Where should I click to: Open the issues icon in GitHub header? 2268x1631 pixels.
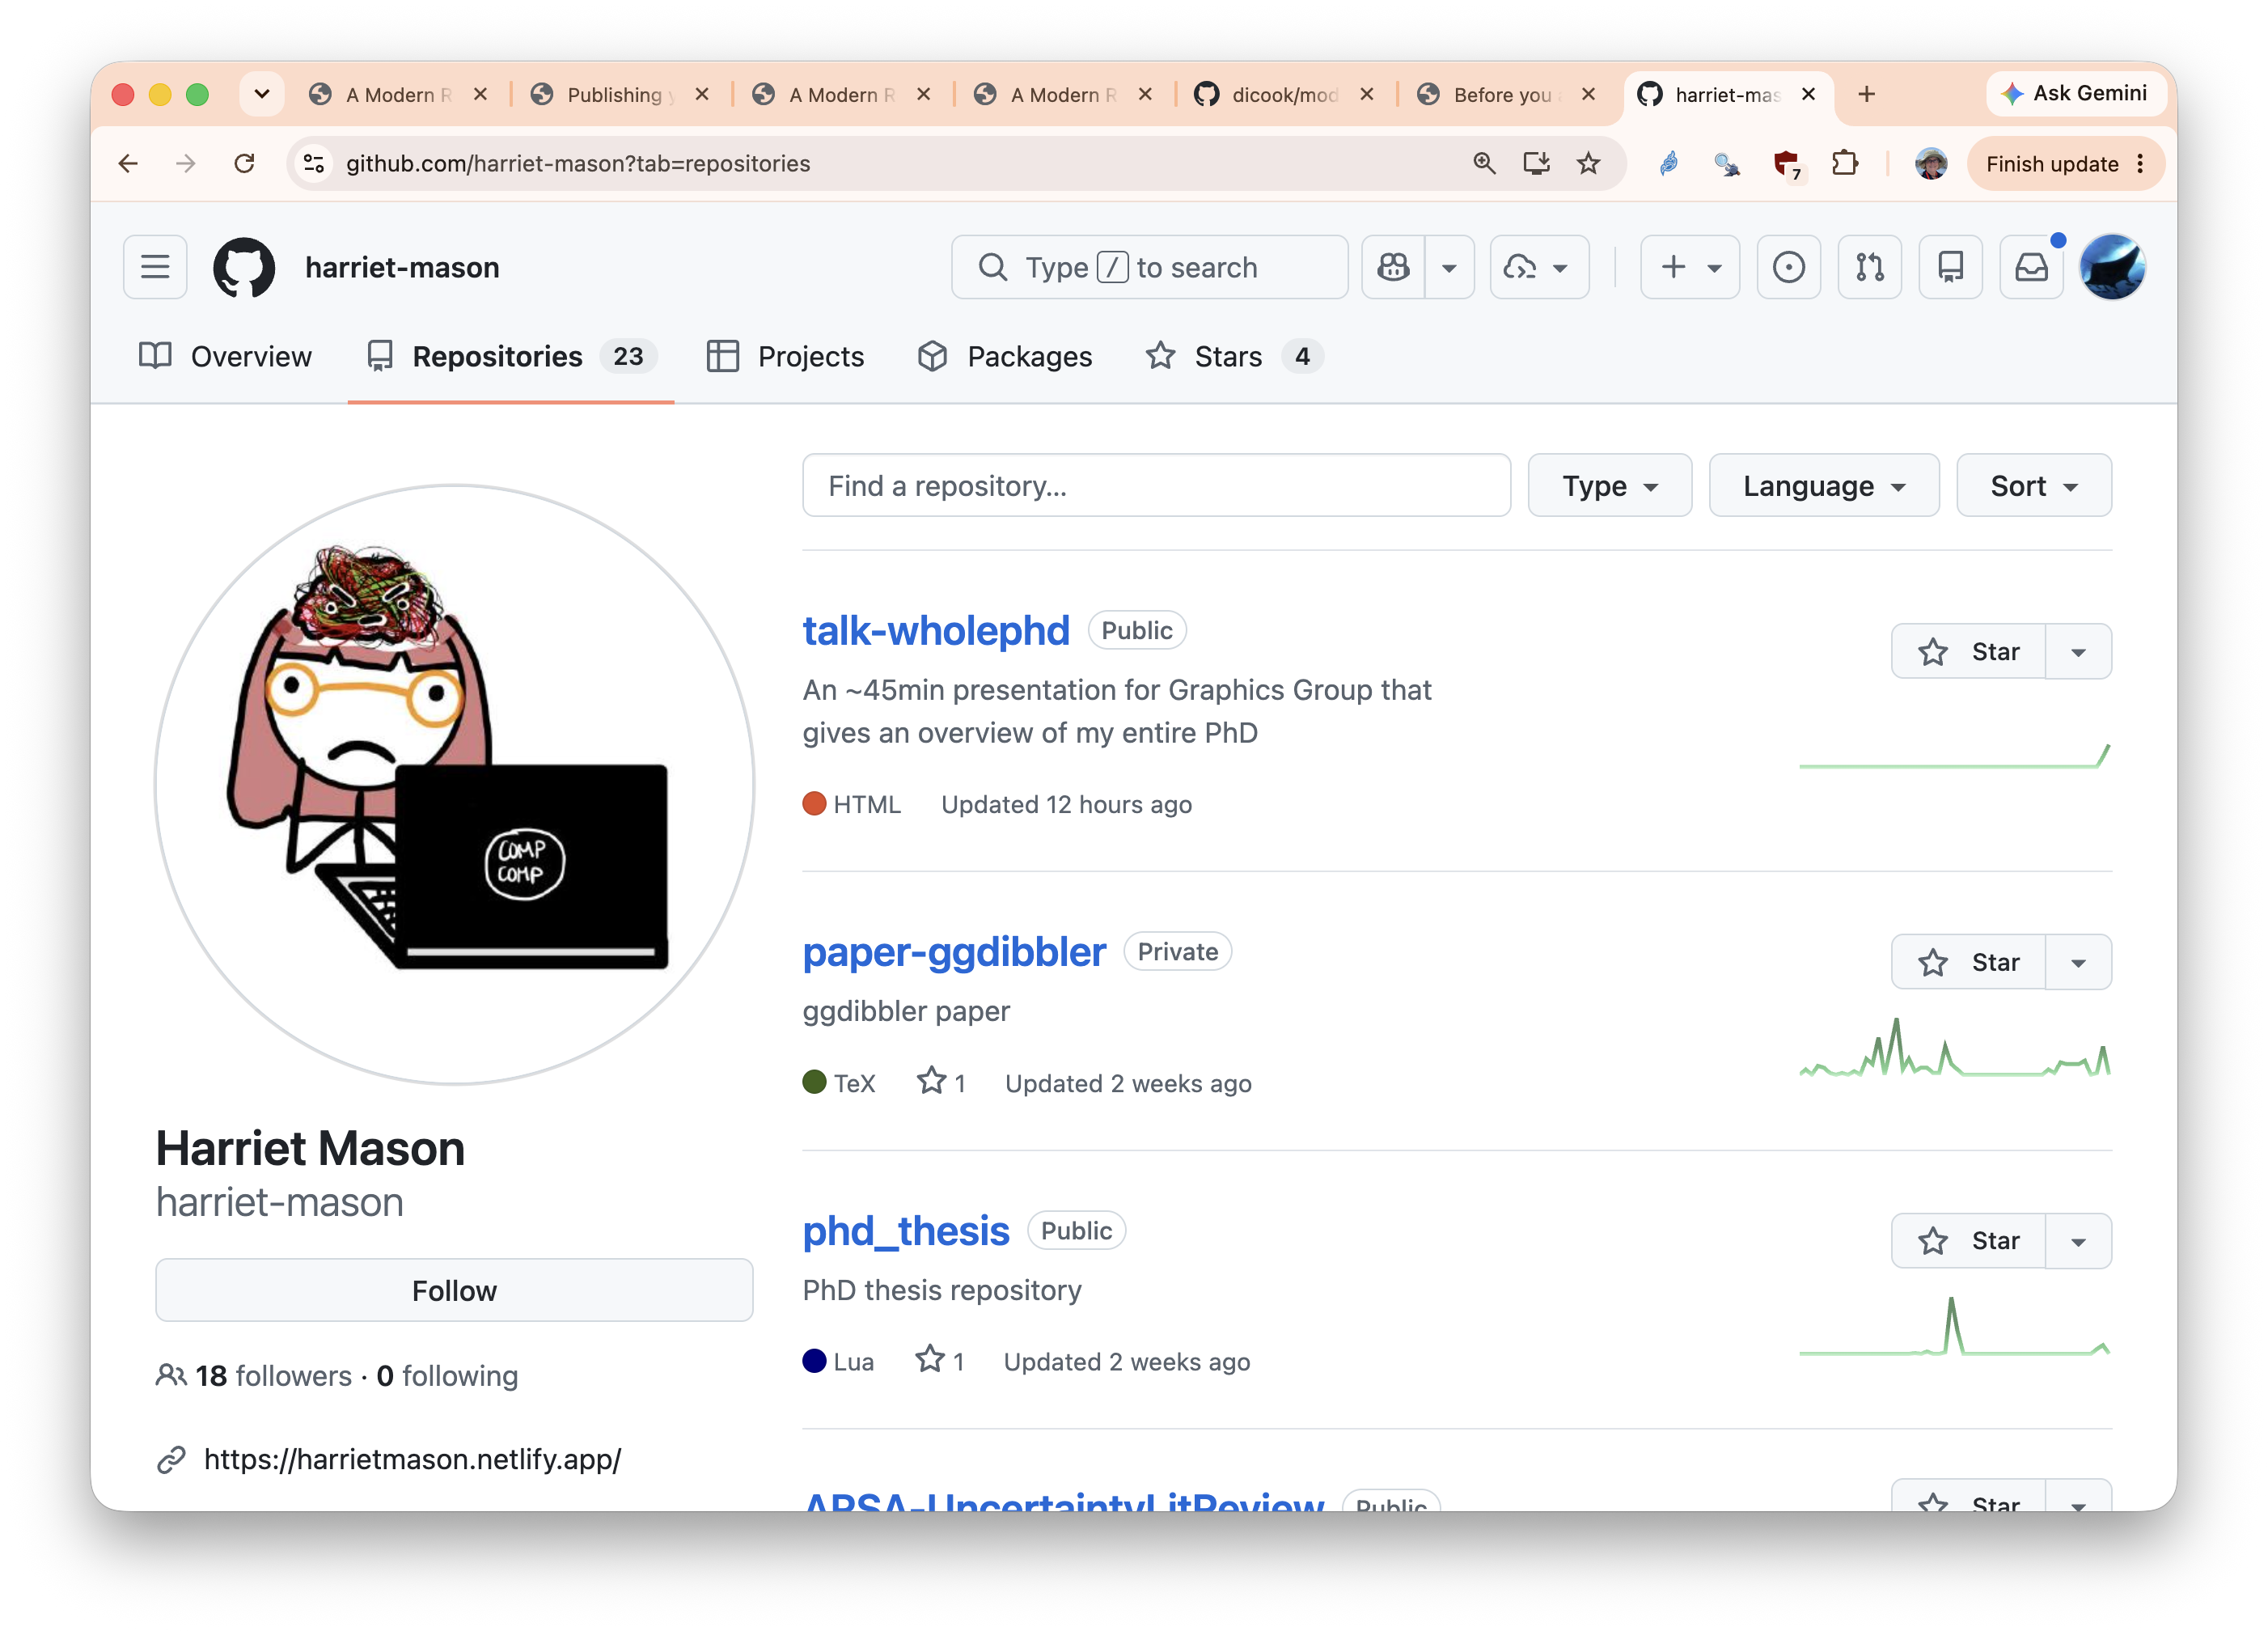click(x=1788, y=267)
